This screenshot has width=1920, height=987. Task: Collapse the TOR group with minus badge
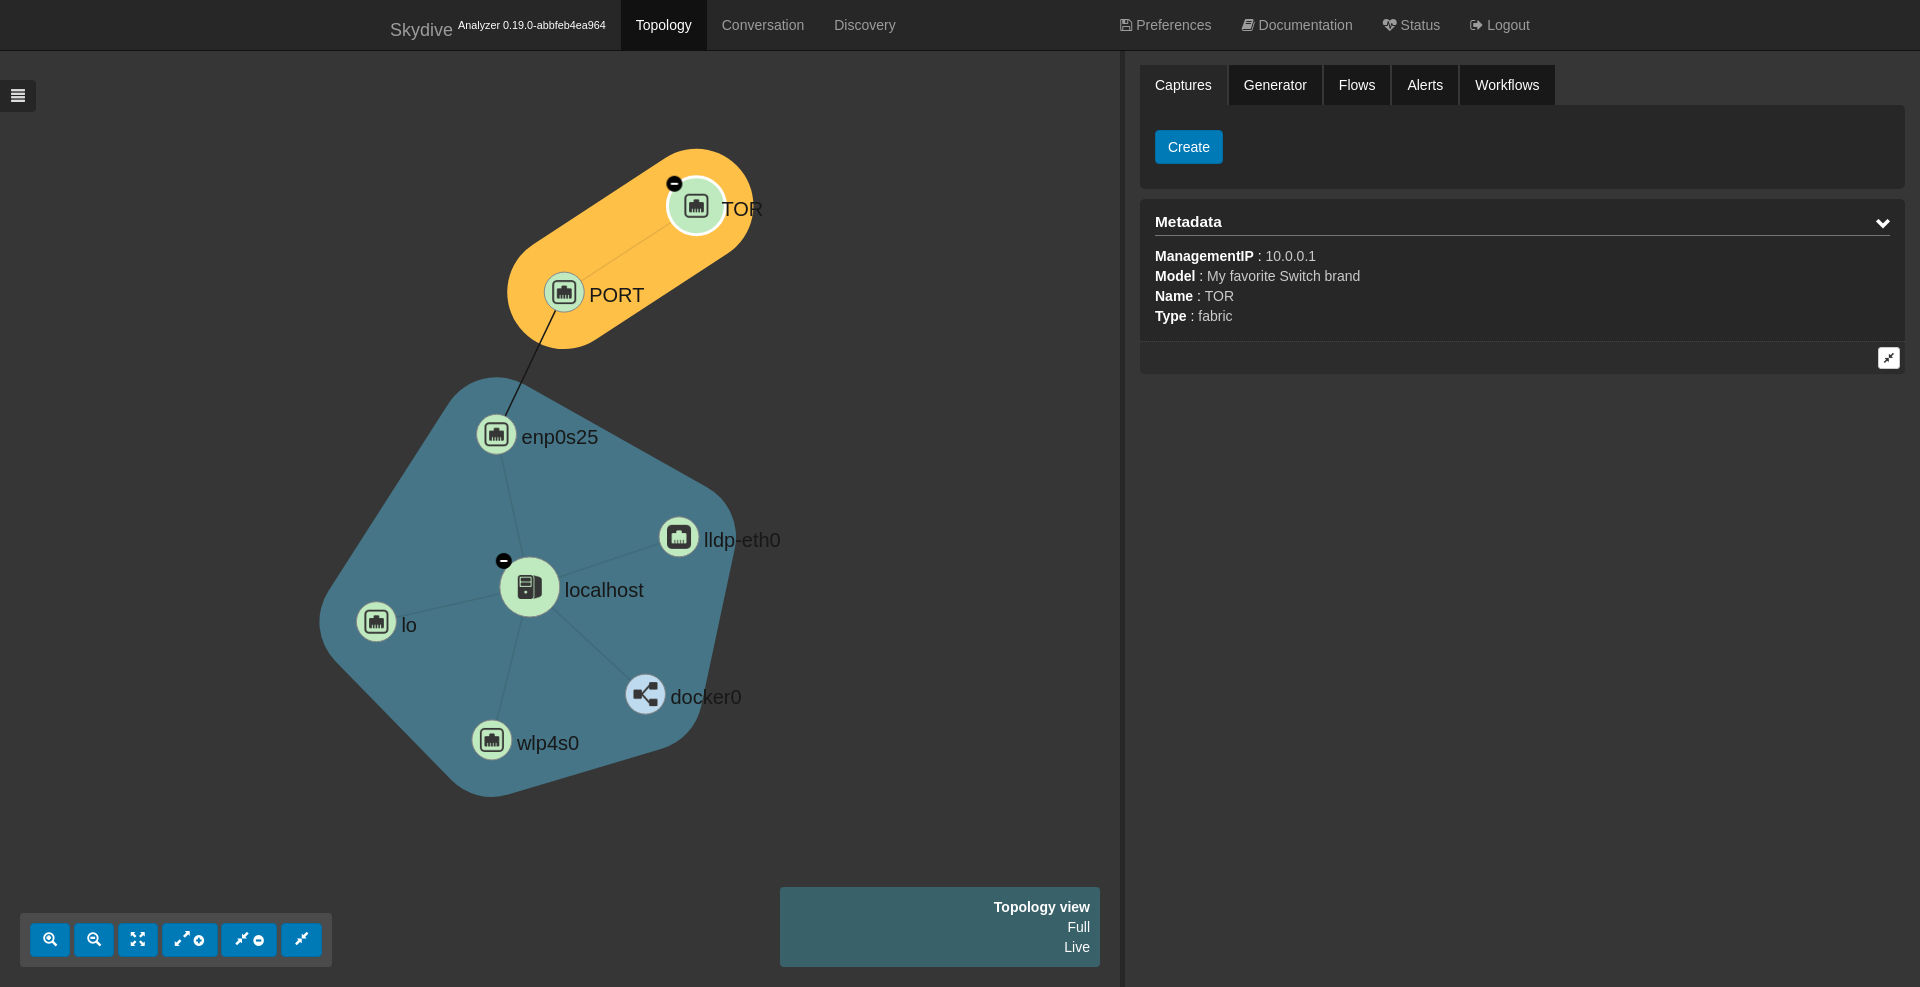pyautogui.click(x=674, y=184)
